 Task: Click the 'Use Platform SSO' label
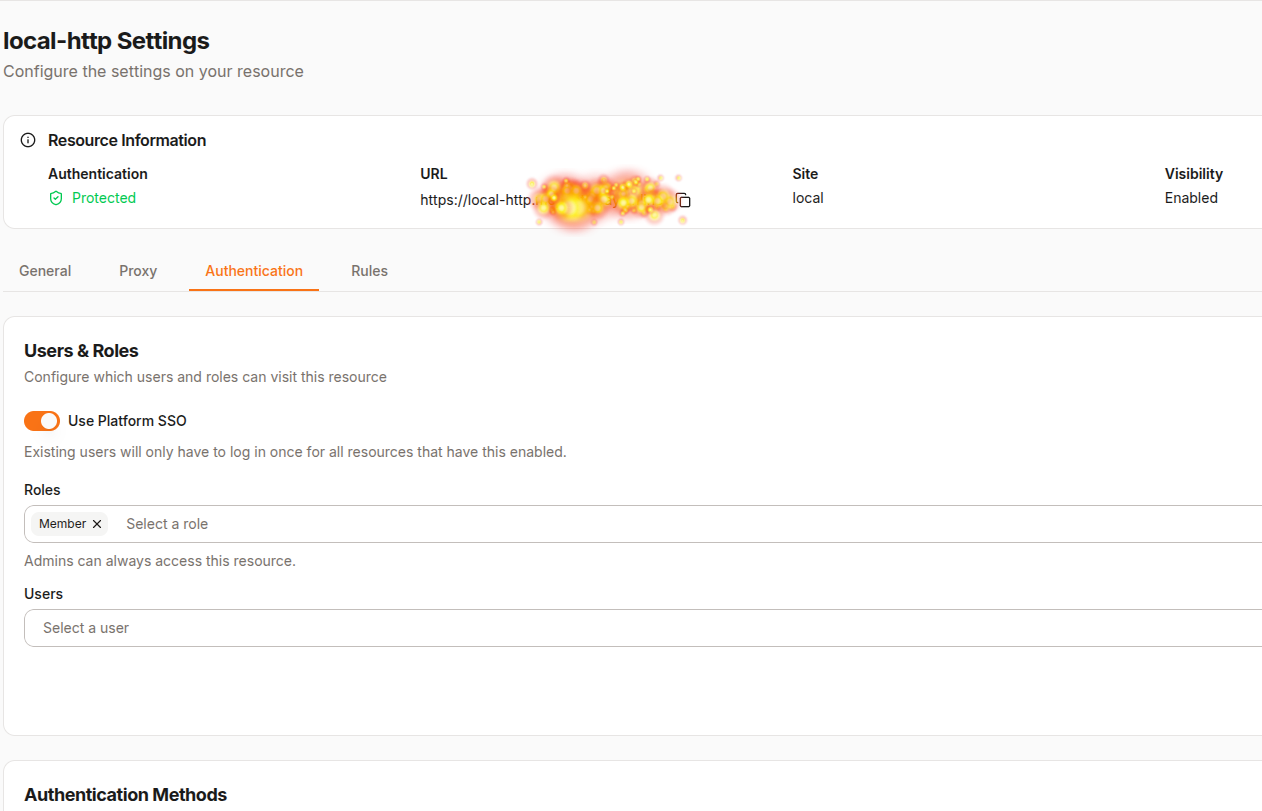(127, 421)
